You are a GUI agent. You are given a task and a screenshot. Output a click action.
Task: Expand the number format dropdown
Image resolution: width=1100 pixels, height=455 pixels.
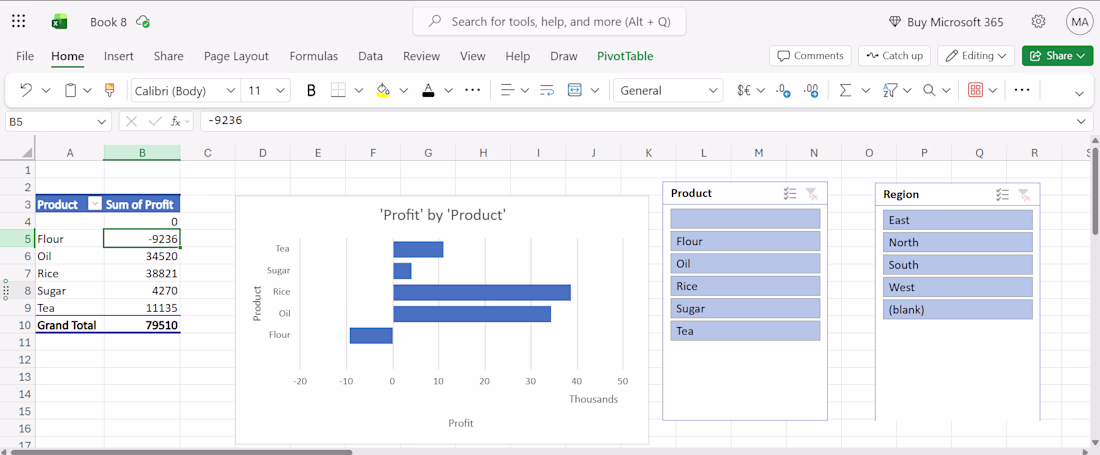point(713,90)
